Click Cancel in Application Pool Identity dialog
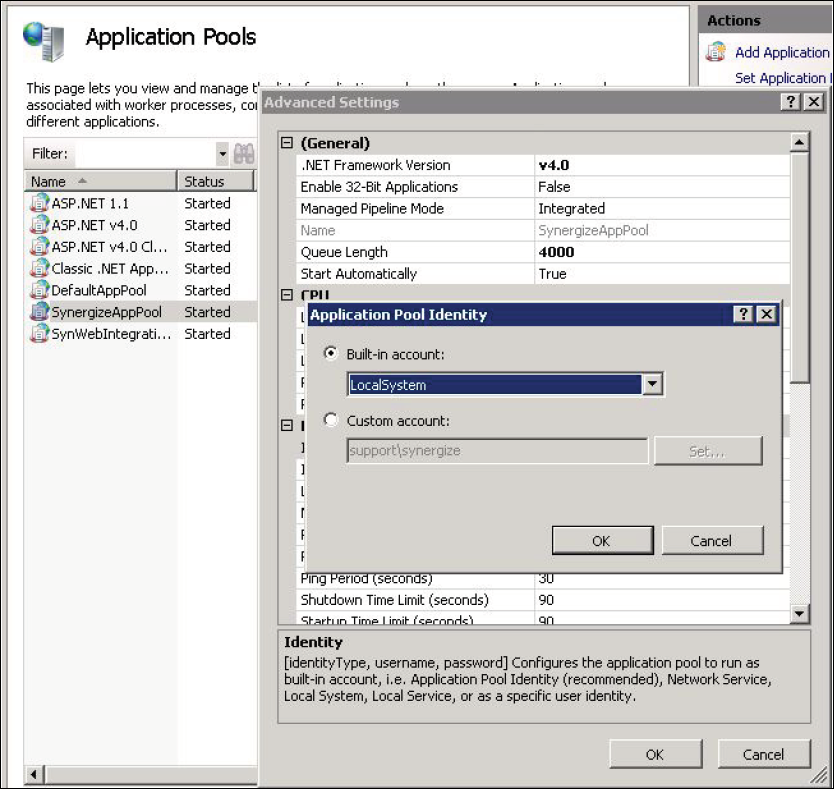This screenshot has height=789, width=834. [712, 541]
